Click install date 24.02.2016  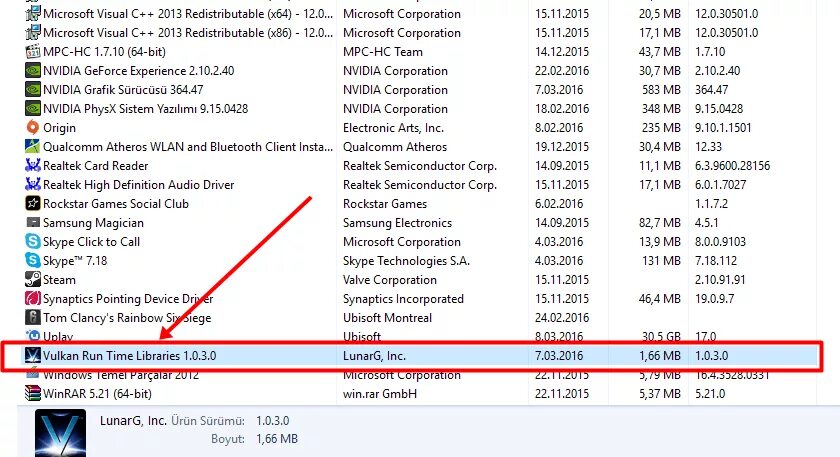562,318
